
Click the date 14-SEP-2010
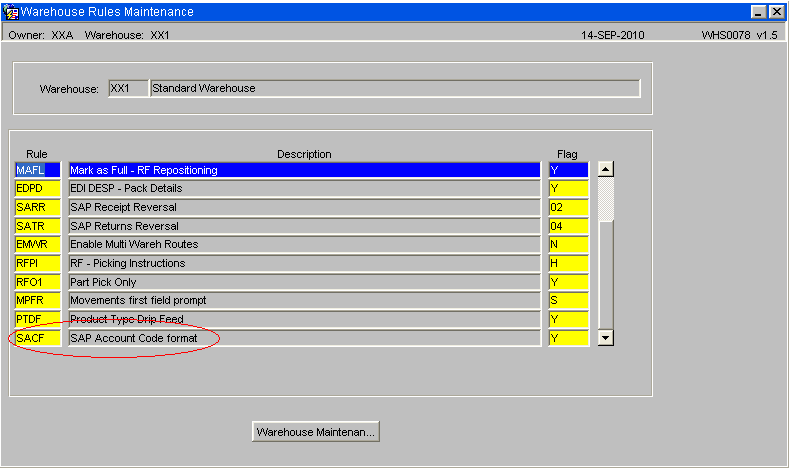point(612,35)
